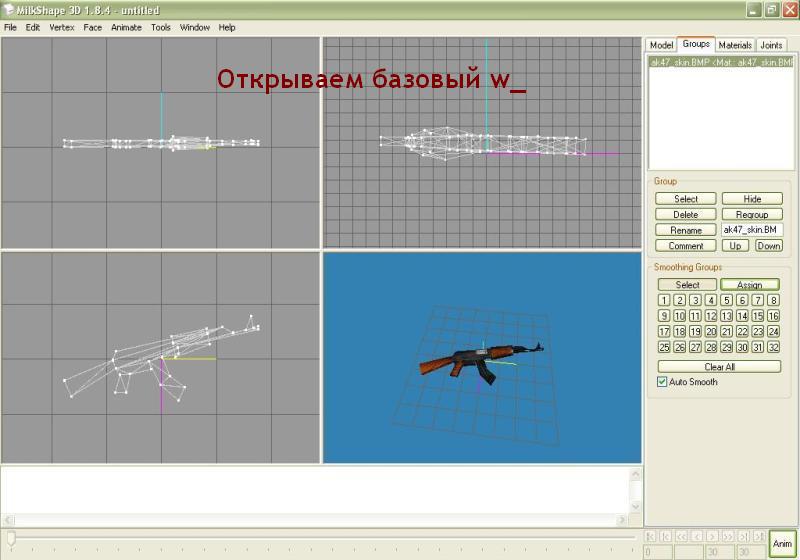Screen dimensions: 800x560
Task: Move the group Up in the list
Action: (x=735, y=245)
